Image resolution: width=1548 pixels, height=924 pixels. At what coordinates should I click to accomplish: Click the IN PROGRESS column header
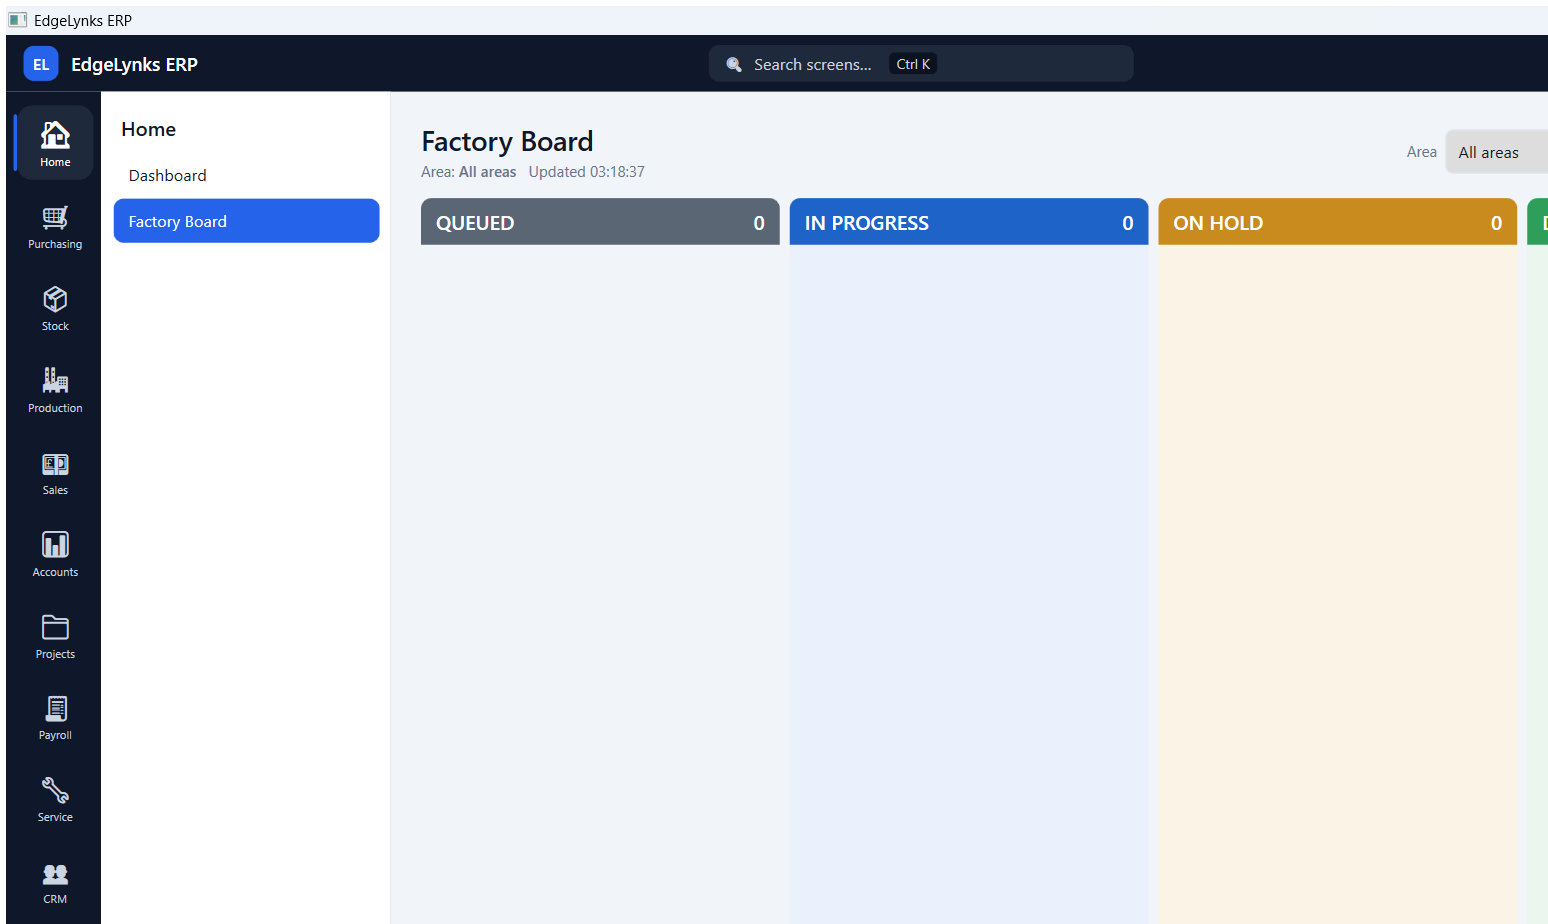click(x=968, y=222)
